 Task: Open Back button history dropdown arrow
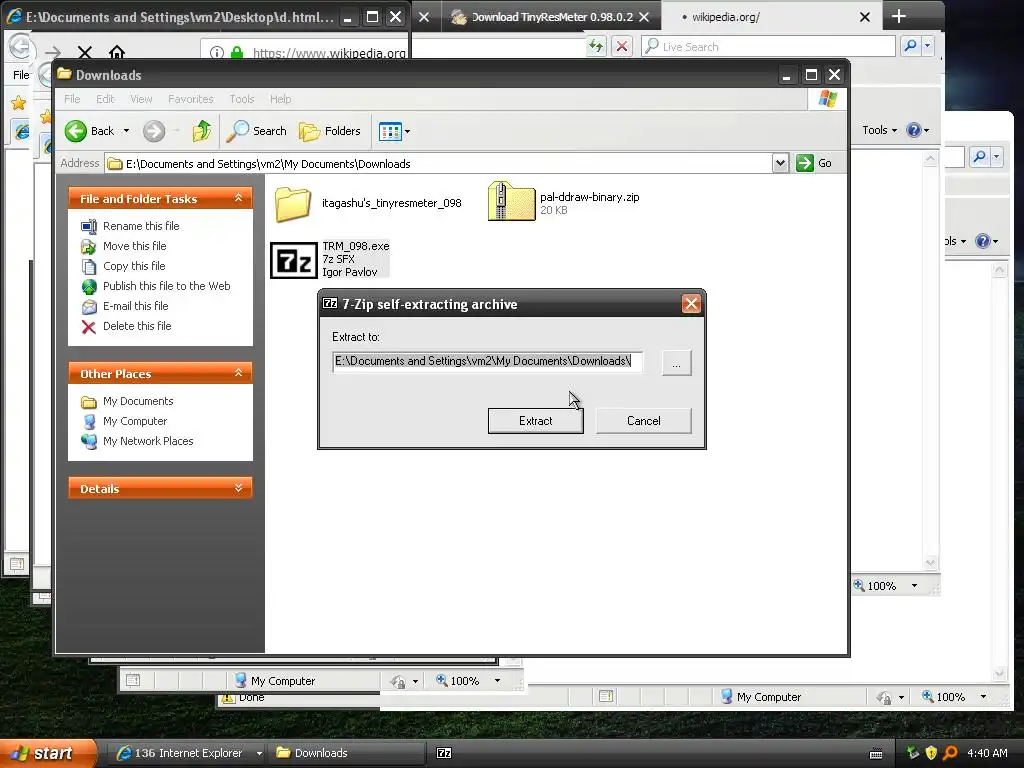127,131
